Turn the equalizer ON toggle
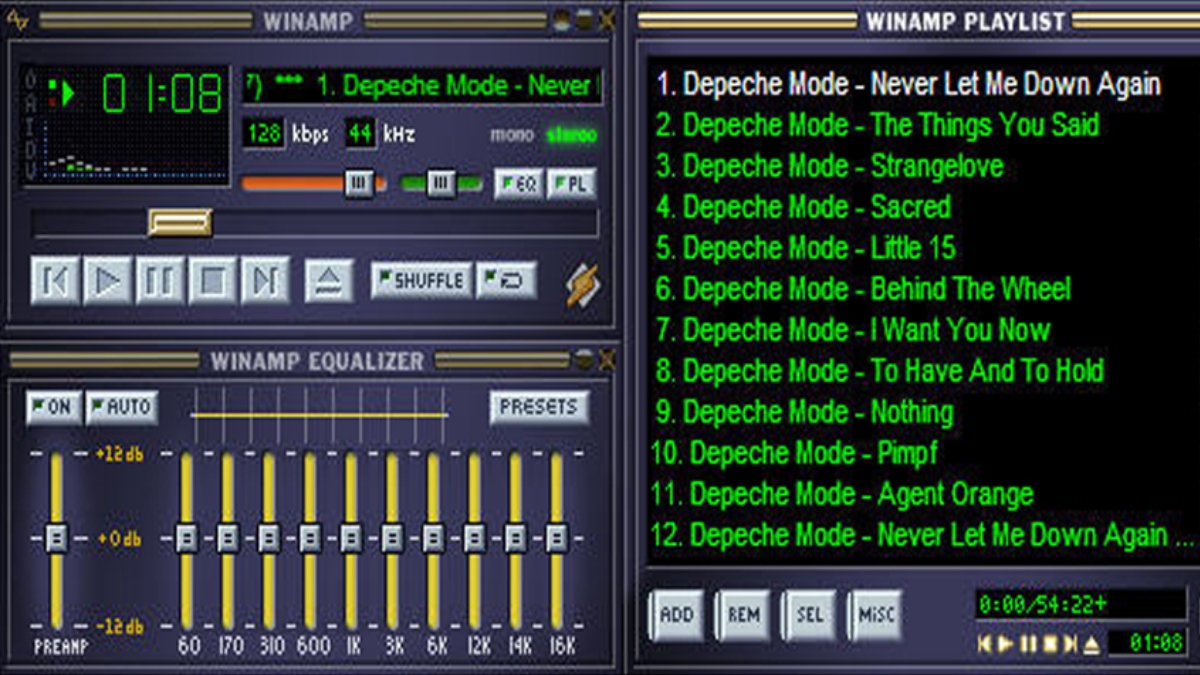Image resolution: width=1200 pixels, height=675 pixels. pos(53,407)
